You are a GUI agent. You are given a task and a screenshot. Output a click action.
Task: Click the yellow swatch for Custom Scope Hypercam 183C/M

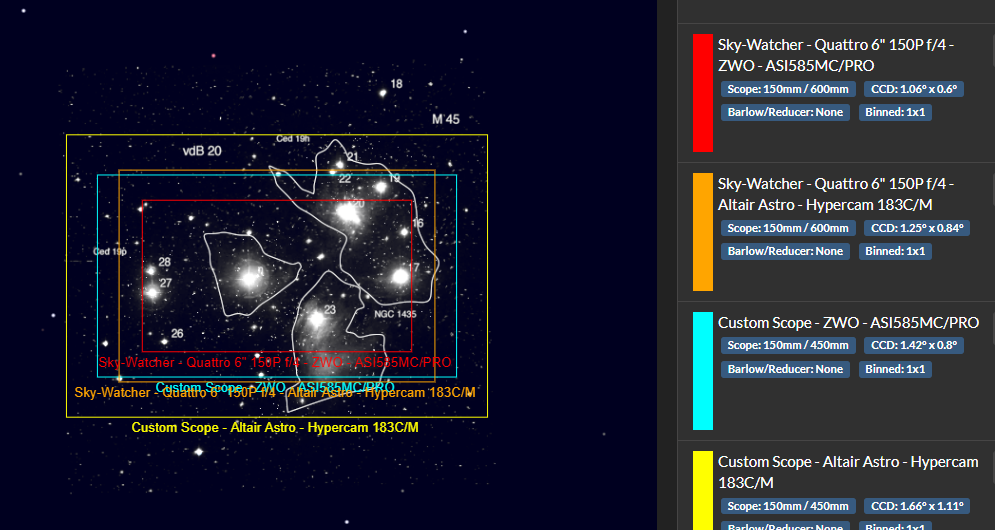(x=702, y=490)
